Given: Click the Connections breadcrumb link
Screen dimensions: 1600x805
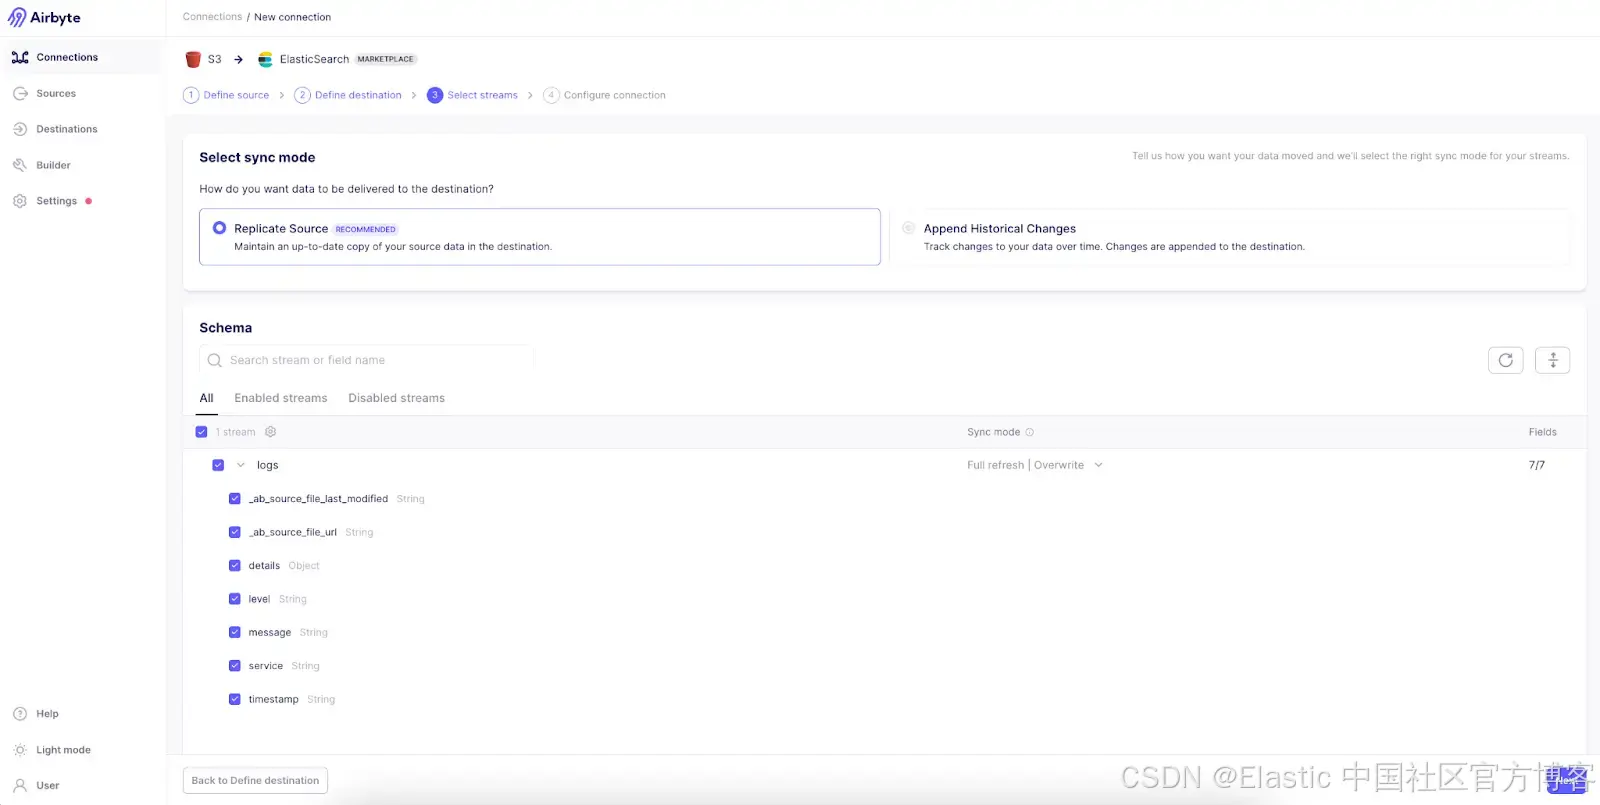Looking at the screenshot, I should [212, 17].
